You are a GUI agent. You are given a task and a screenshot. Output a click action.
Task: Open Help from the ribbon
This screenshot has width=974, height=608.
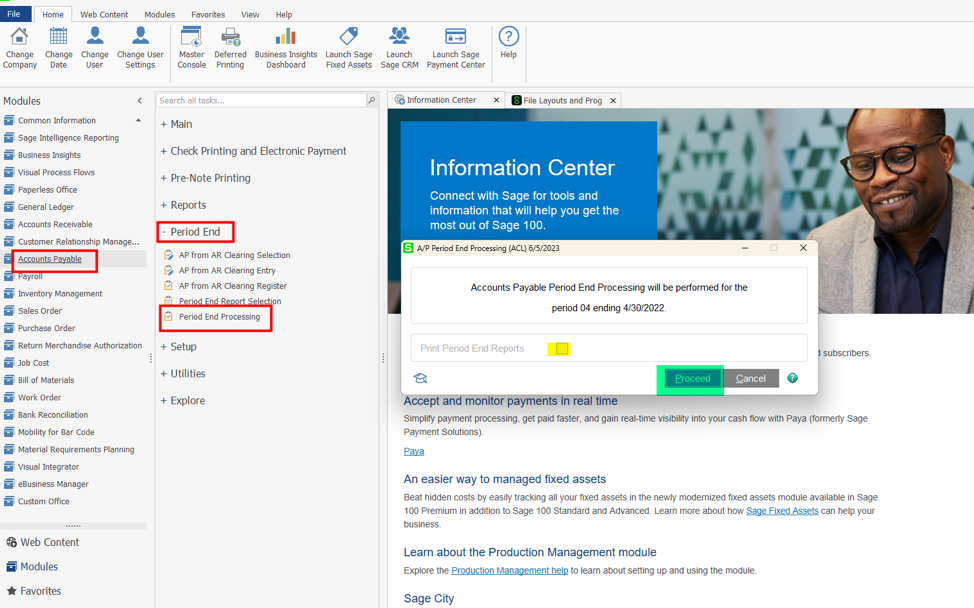pyautogui.click(x=508, y=43)
